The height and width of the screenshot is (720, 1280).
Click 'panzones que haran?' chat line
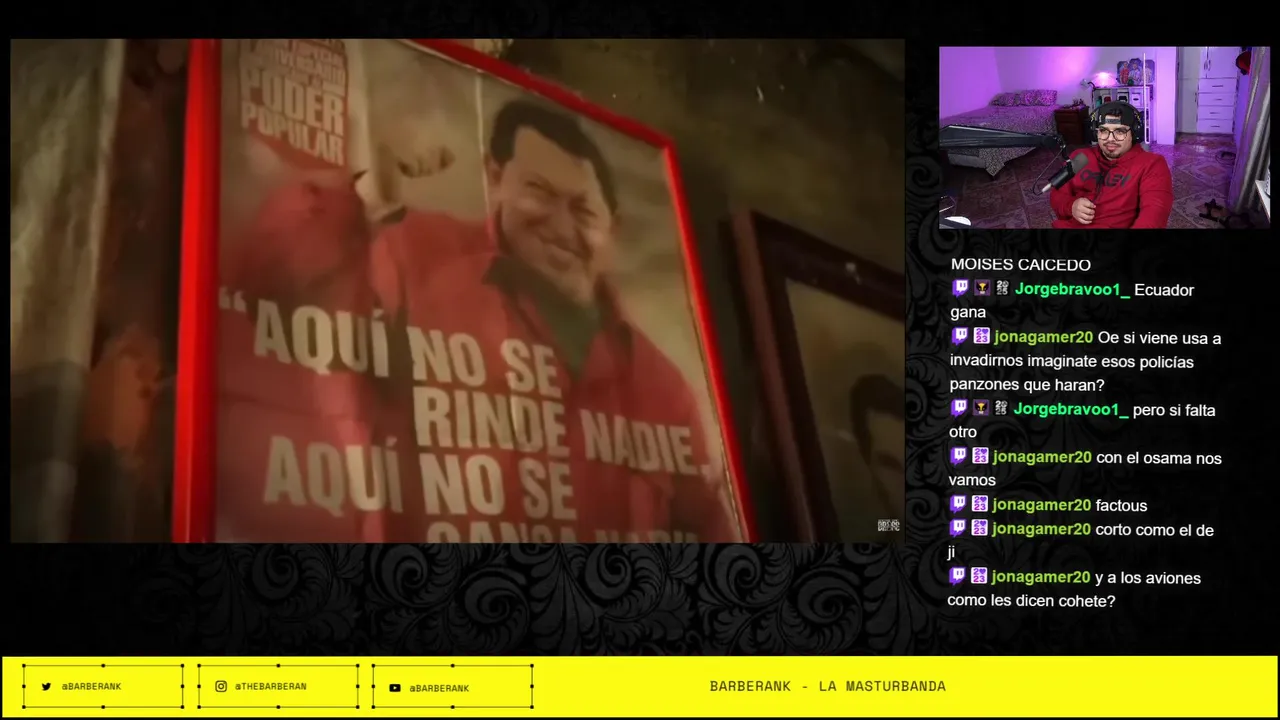[x=1027, y=386]
